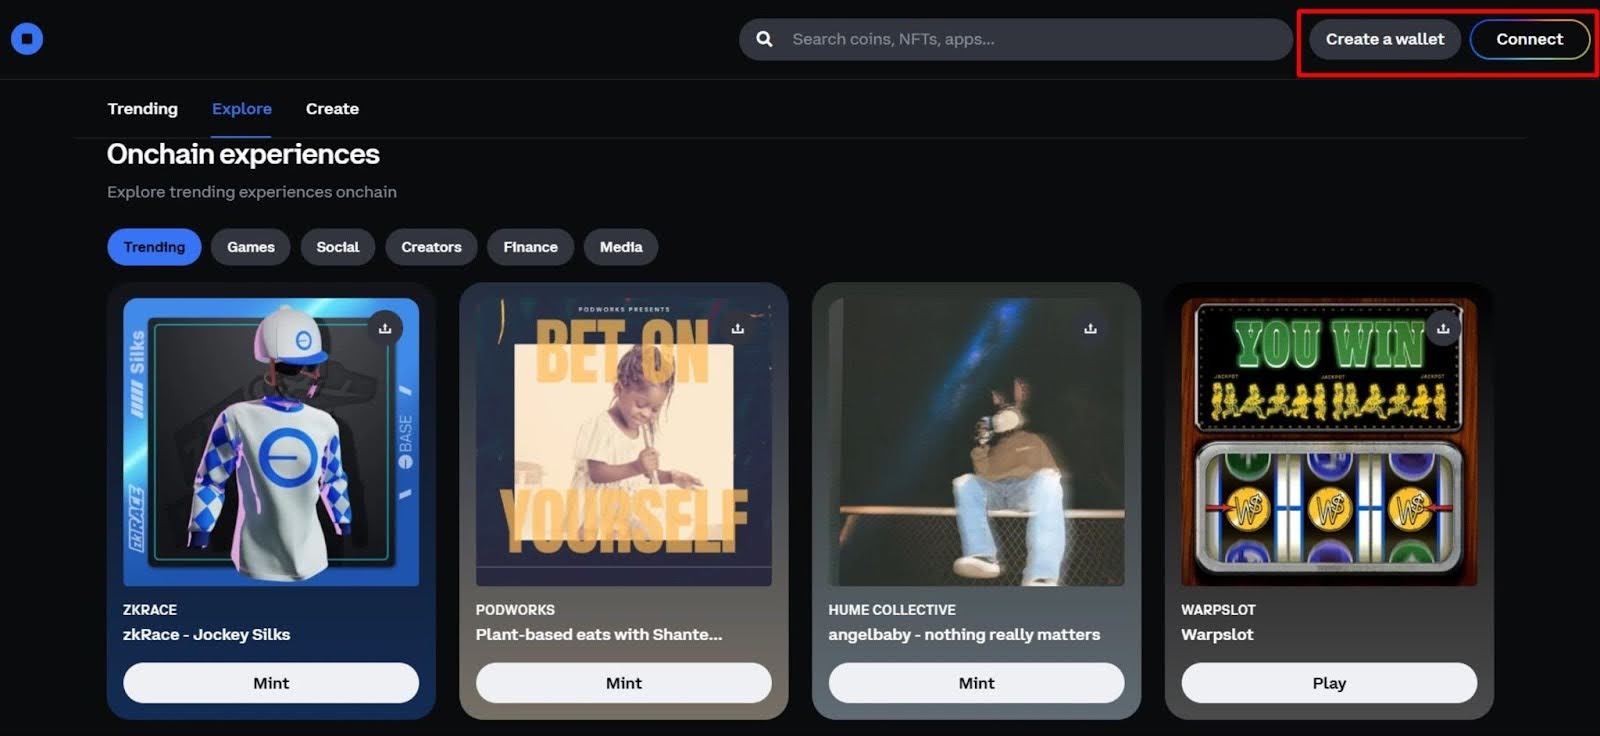Click share icon on Warpslot card
The width and height of the screenshot is (1600, 736).
pyautogui.click(x=1443, y=328)
